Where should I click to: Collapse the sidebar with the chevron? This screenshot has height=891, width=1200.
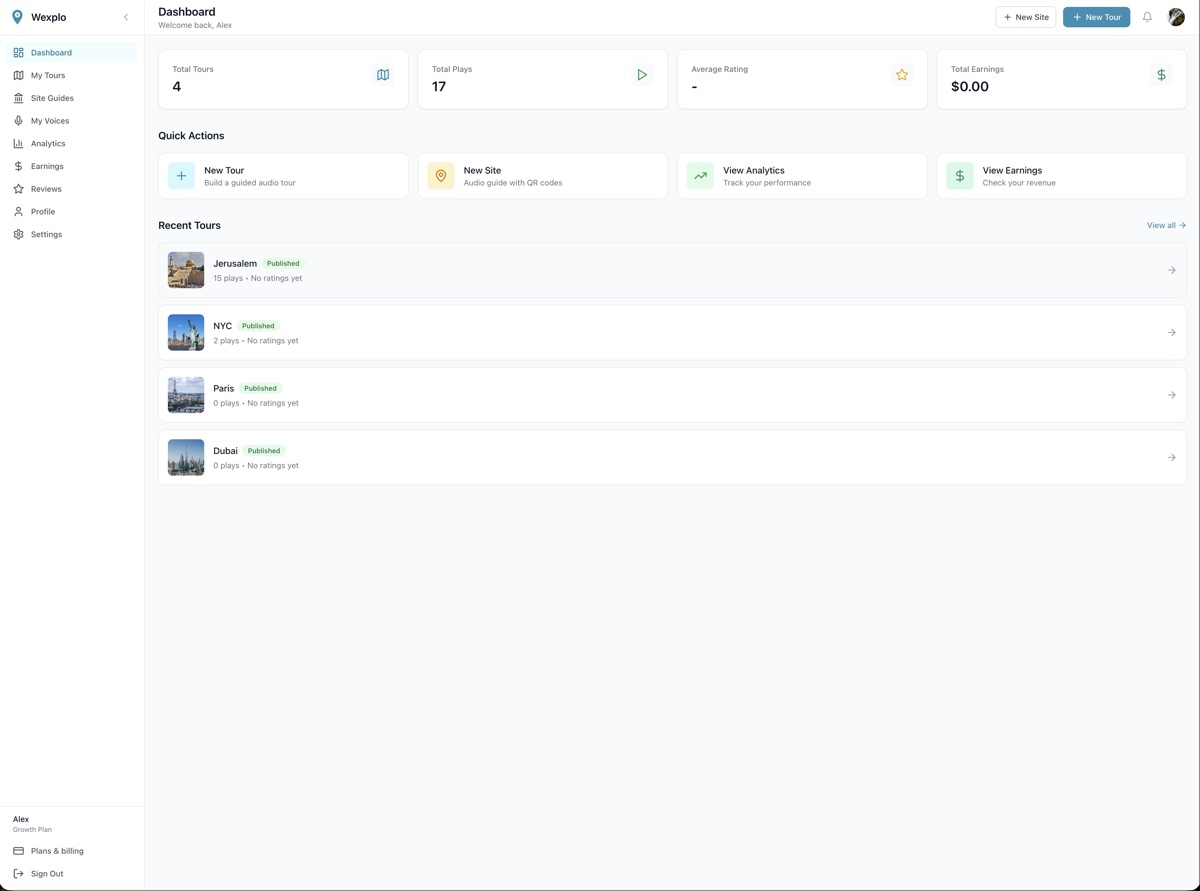(126, 17)
